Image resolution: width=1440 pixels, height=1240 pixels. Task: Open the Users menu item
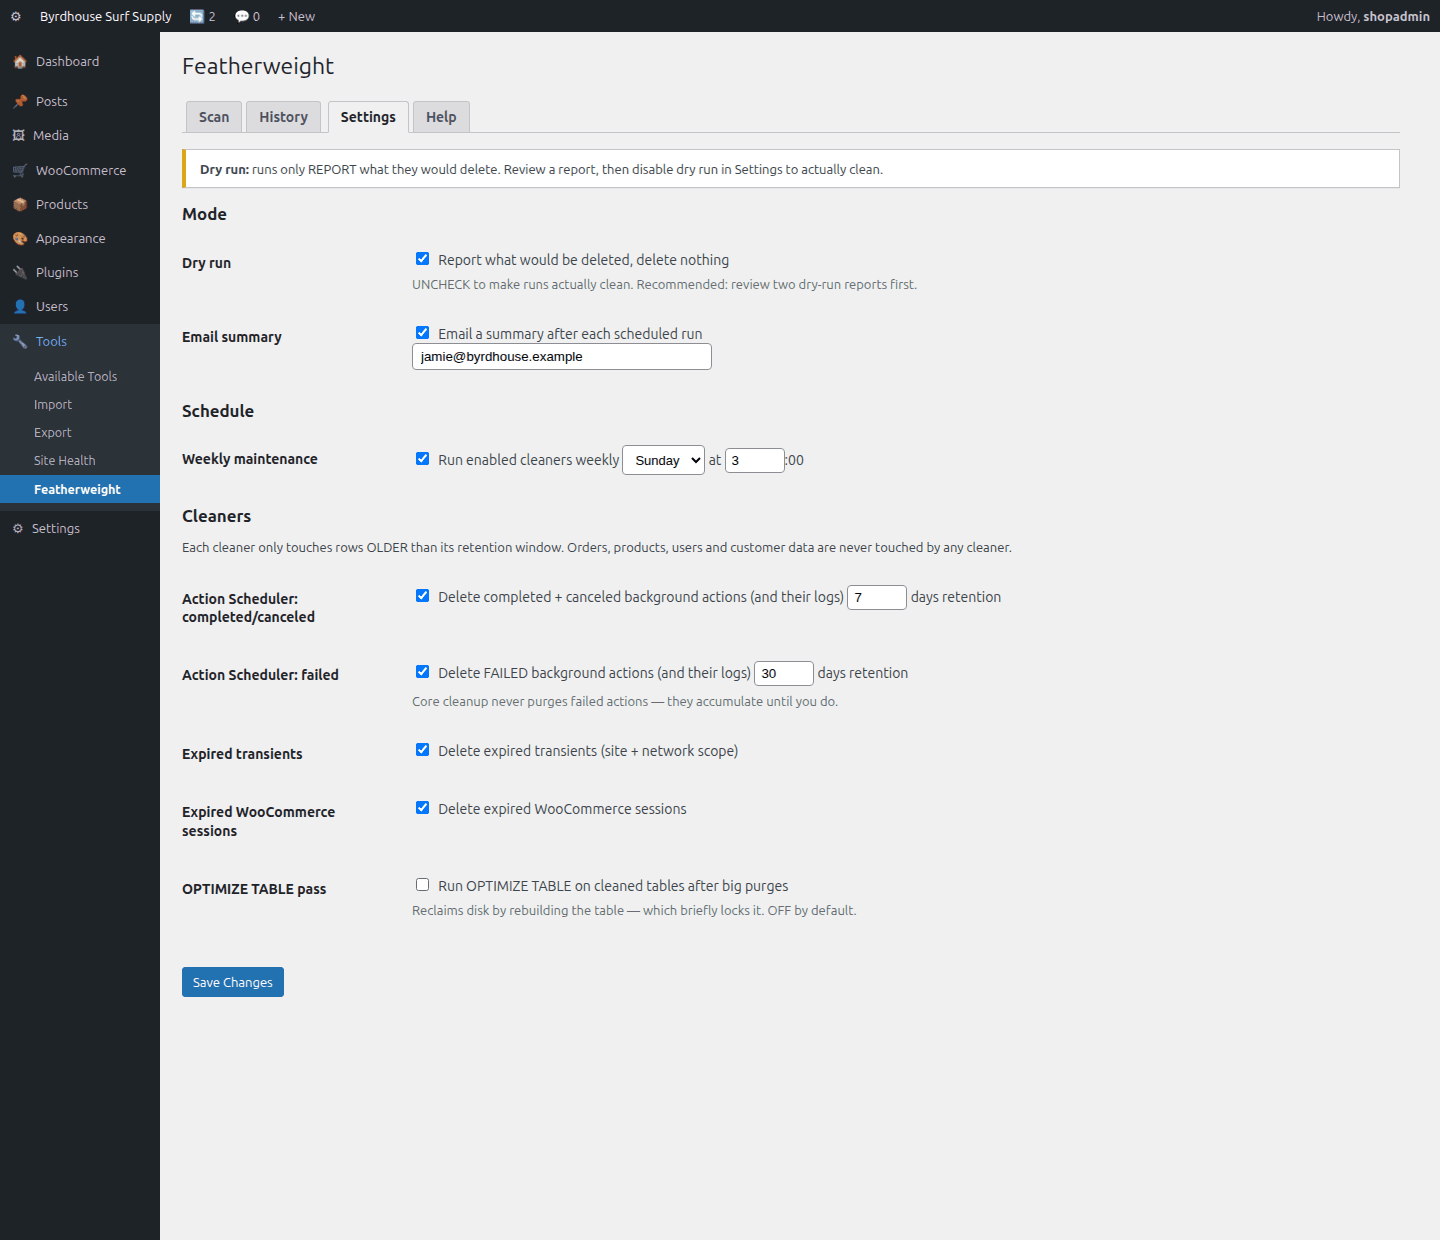click(x=80, y=307)
